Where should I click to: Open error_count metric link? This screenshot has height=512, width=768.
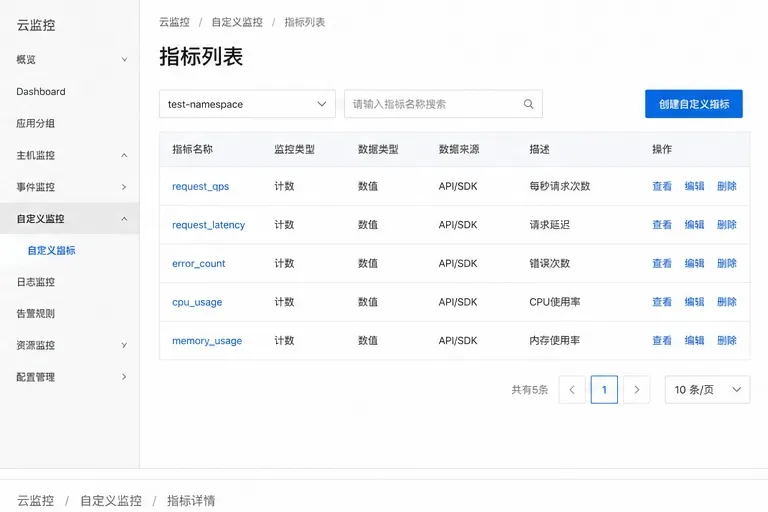198,264
